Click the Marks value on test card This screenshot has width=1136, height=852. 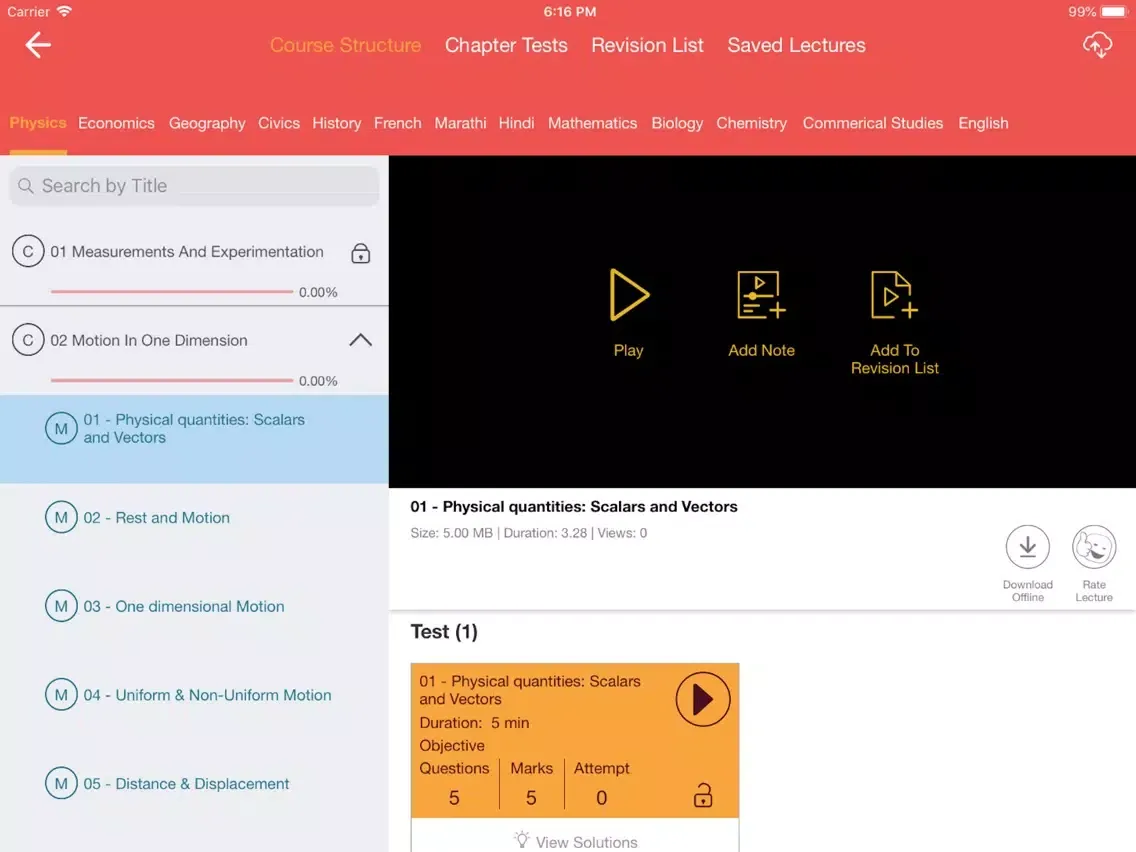tap(530, 798)
